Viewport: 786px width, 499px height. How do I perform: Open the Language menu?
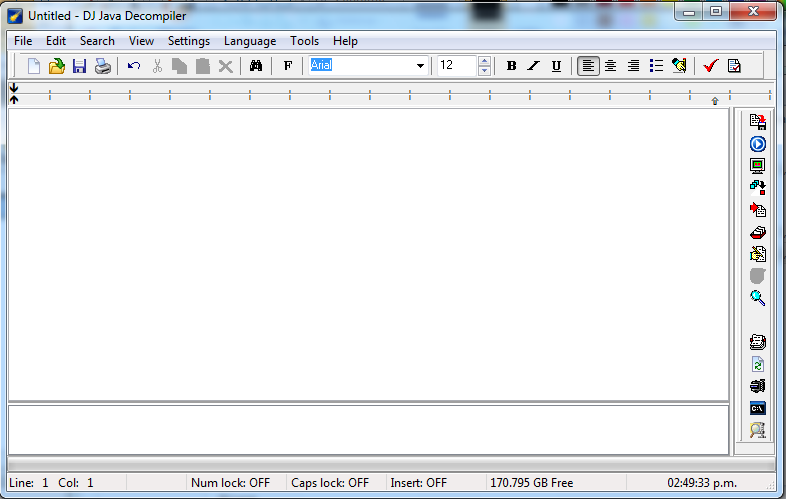tap(250, 41)
